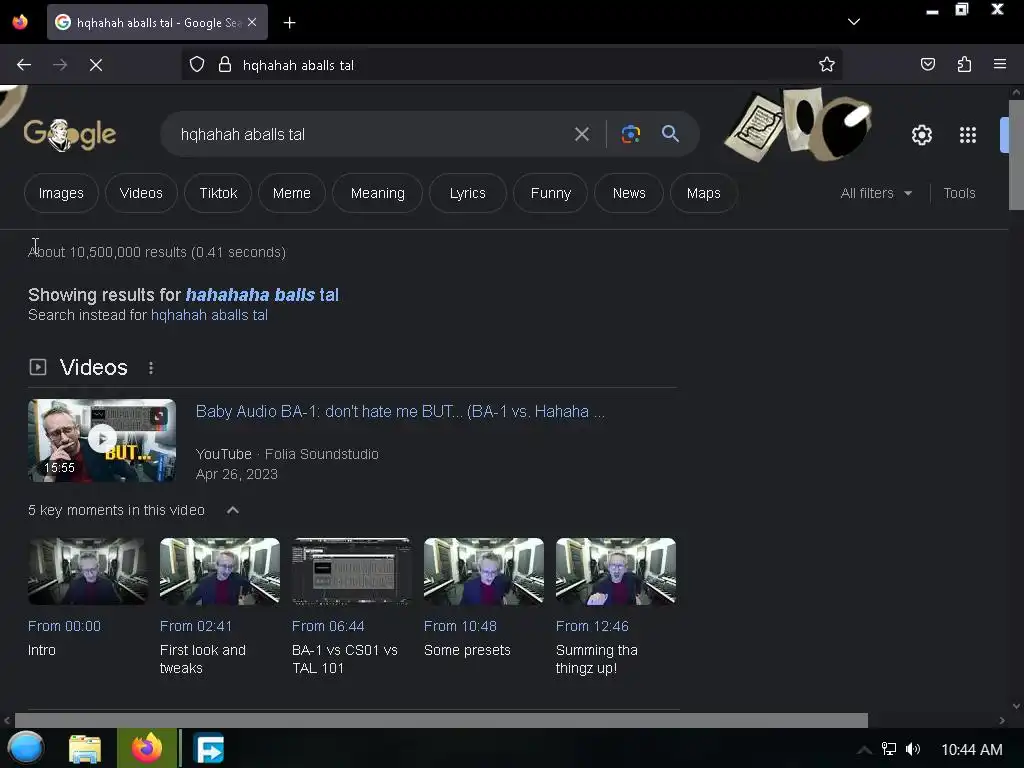Search instead for hqhahah aballs tal
Image resolution: width=1024 pixels, height=768 pixels.
click(x=209, y=315)
